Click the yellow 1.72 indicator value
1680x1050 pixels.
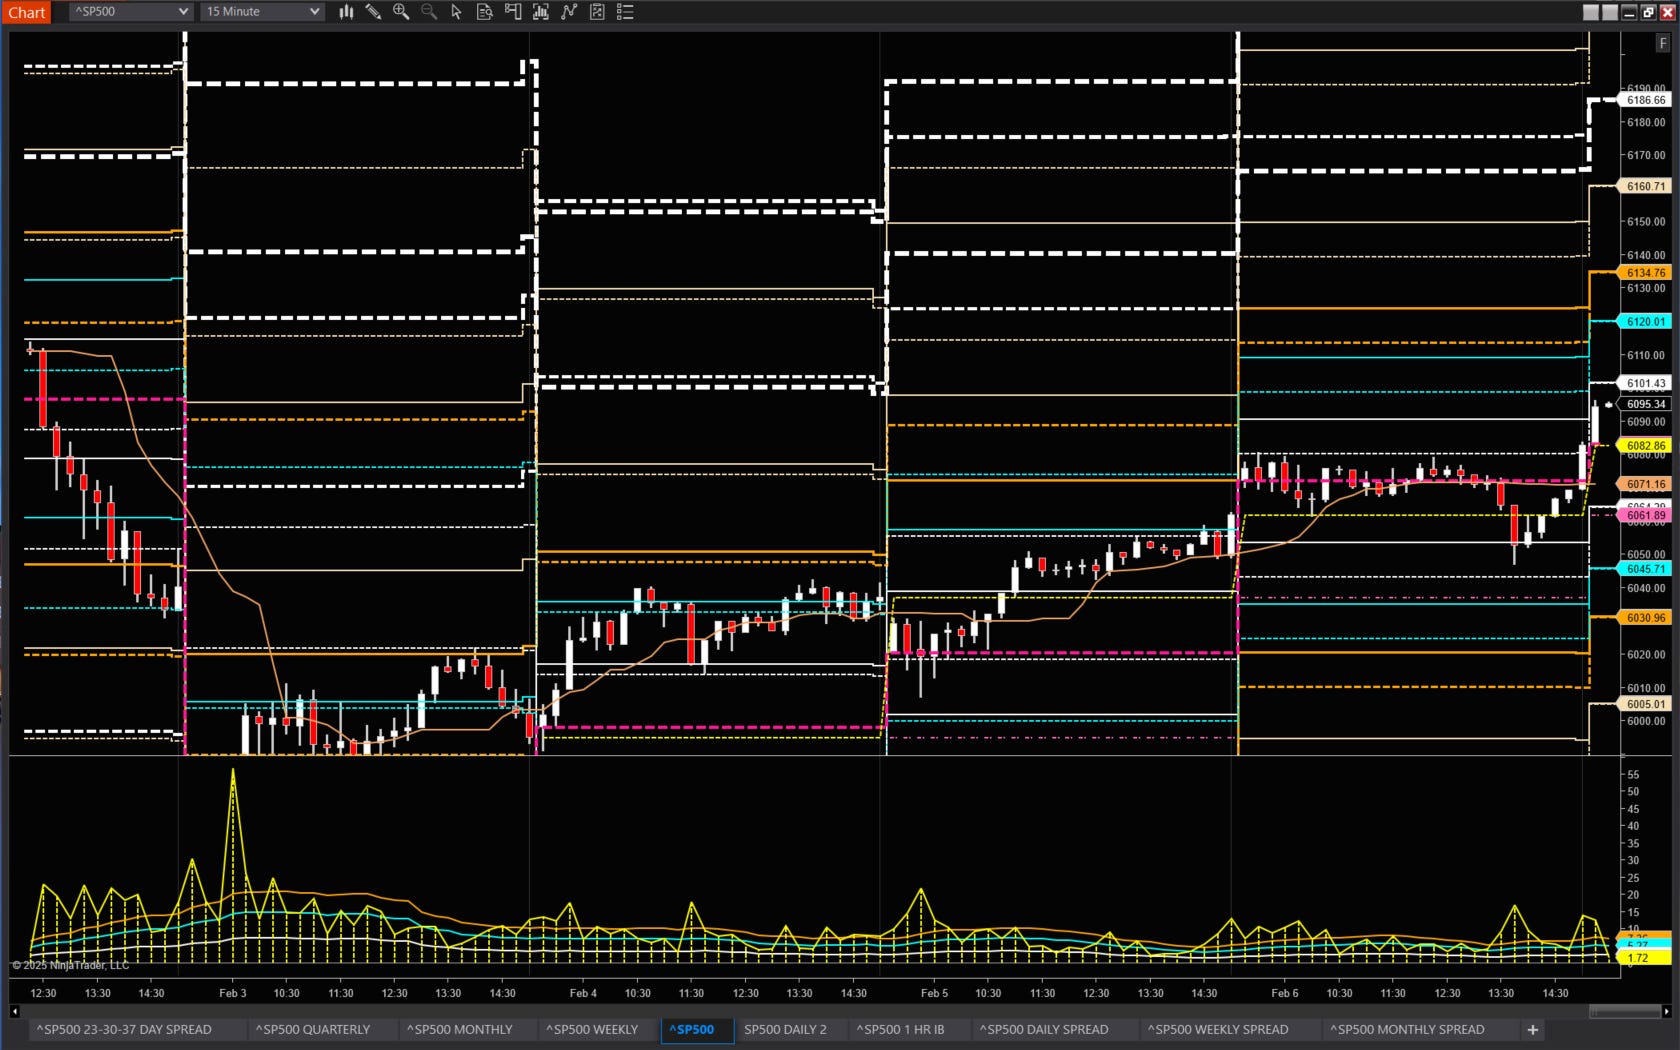tap(1645, 957)
